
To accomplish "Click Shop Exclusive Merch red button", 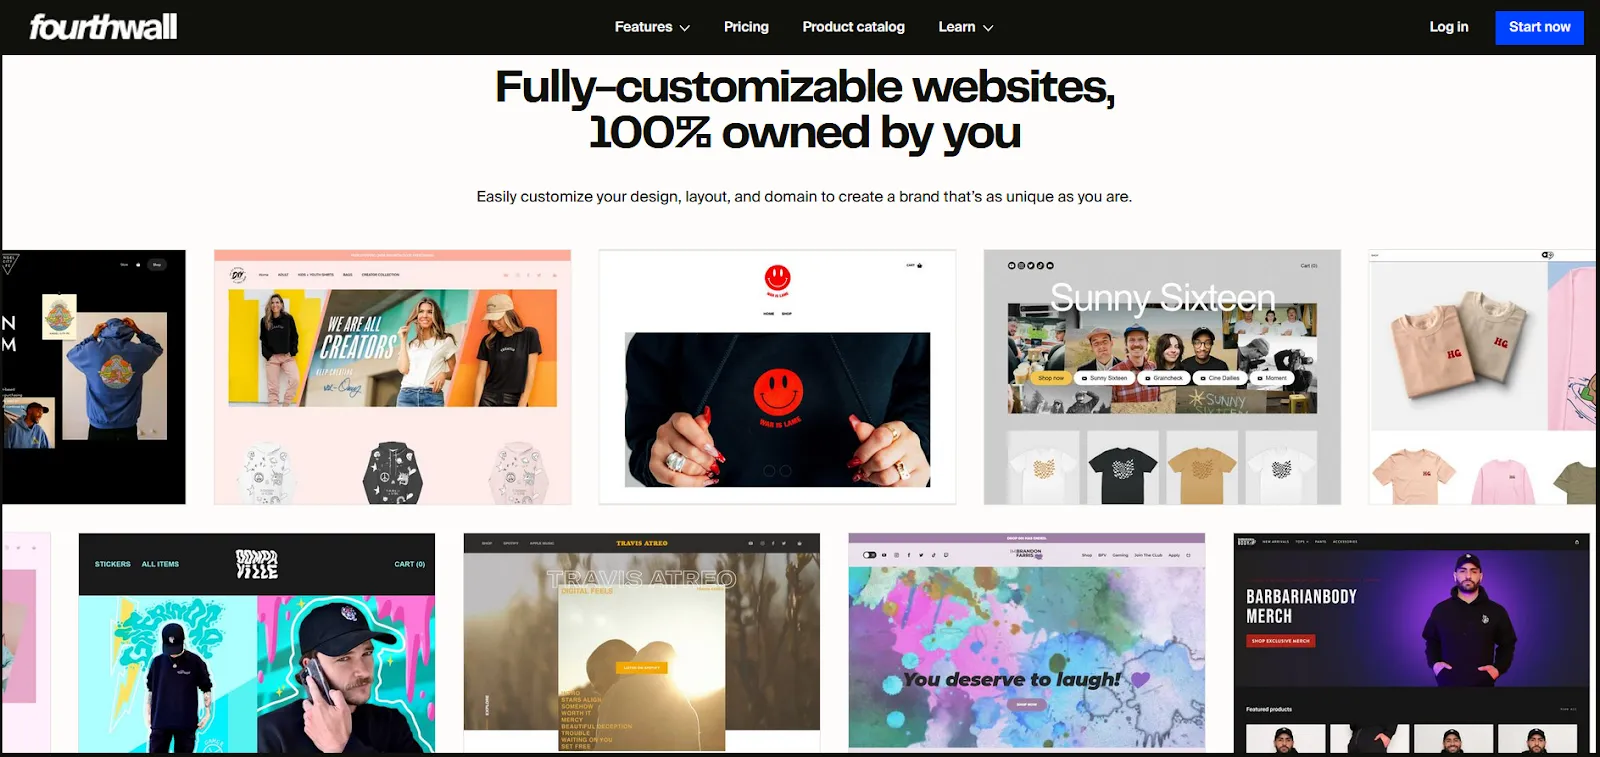I will point(1280,641).
